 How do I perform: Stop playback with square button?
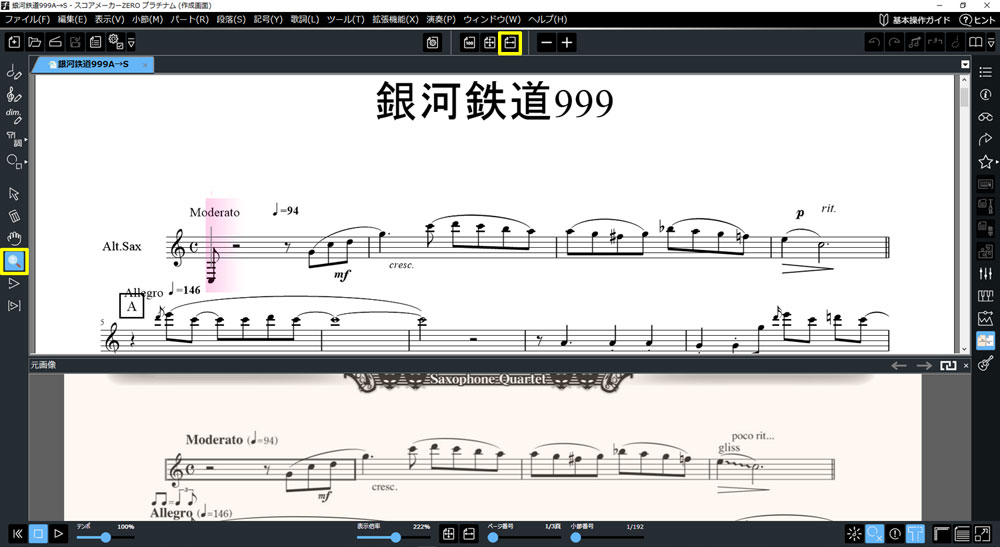(x=38, y=534)
